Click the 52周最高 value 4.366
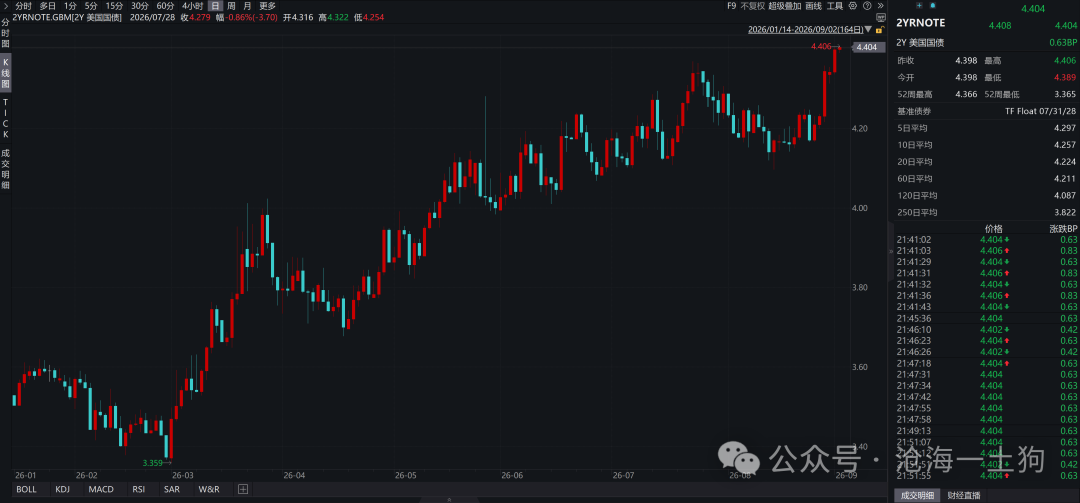Viewport: 1080px width, 503px height. click(966, 94)
